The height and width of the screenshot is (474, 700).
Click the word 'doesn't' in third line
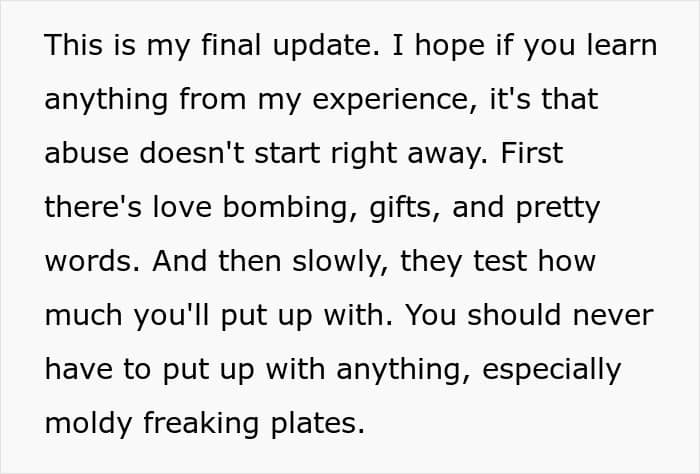[x=192, y=153]
